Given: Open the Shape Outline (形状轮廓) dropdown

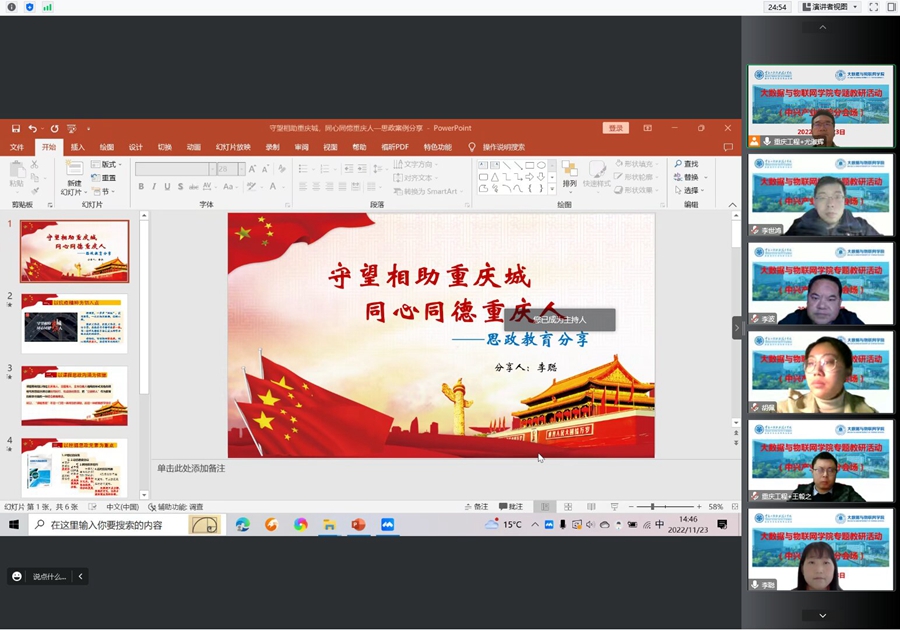Looking at the screenshot, I should point(637,177).
